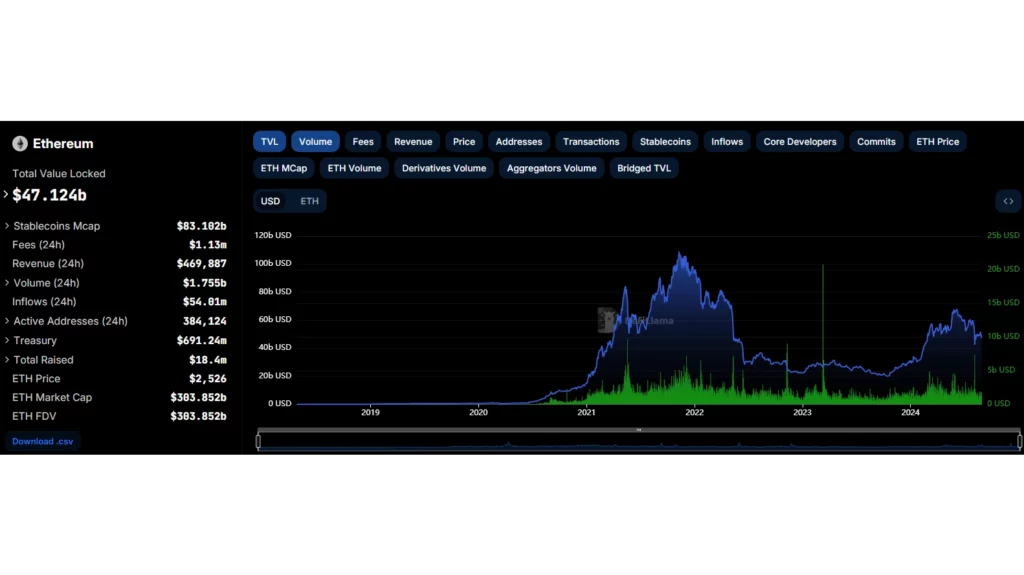The height and width of the screenshot is (575, 1024).
Task: Click the Fees (24h) label
Action: coord(38,245)
